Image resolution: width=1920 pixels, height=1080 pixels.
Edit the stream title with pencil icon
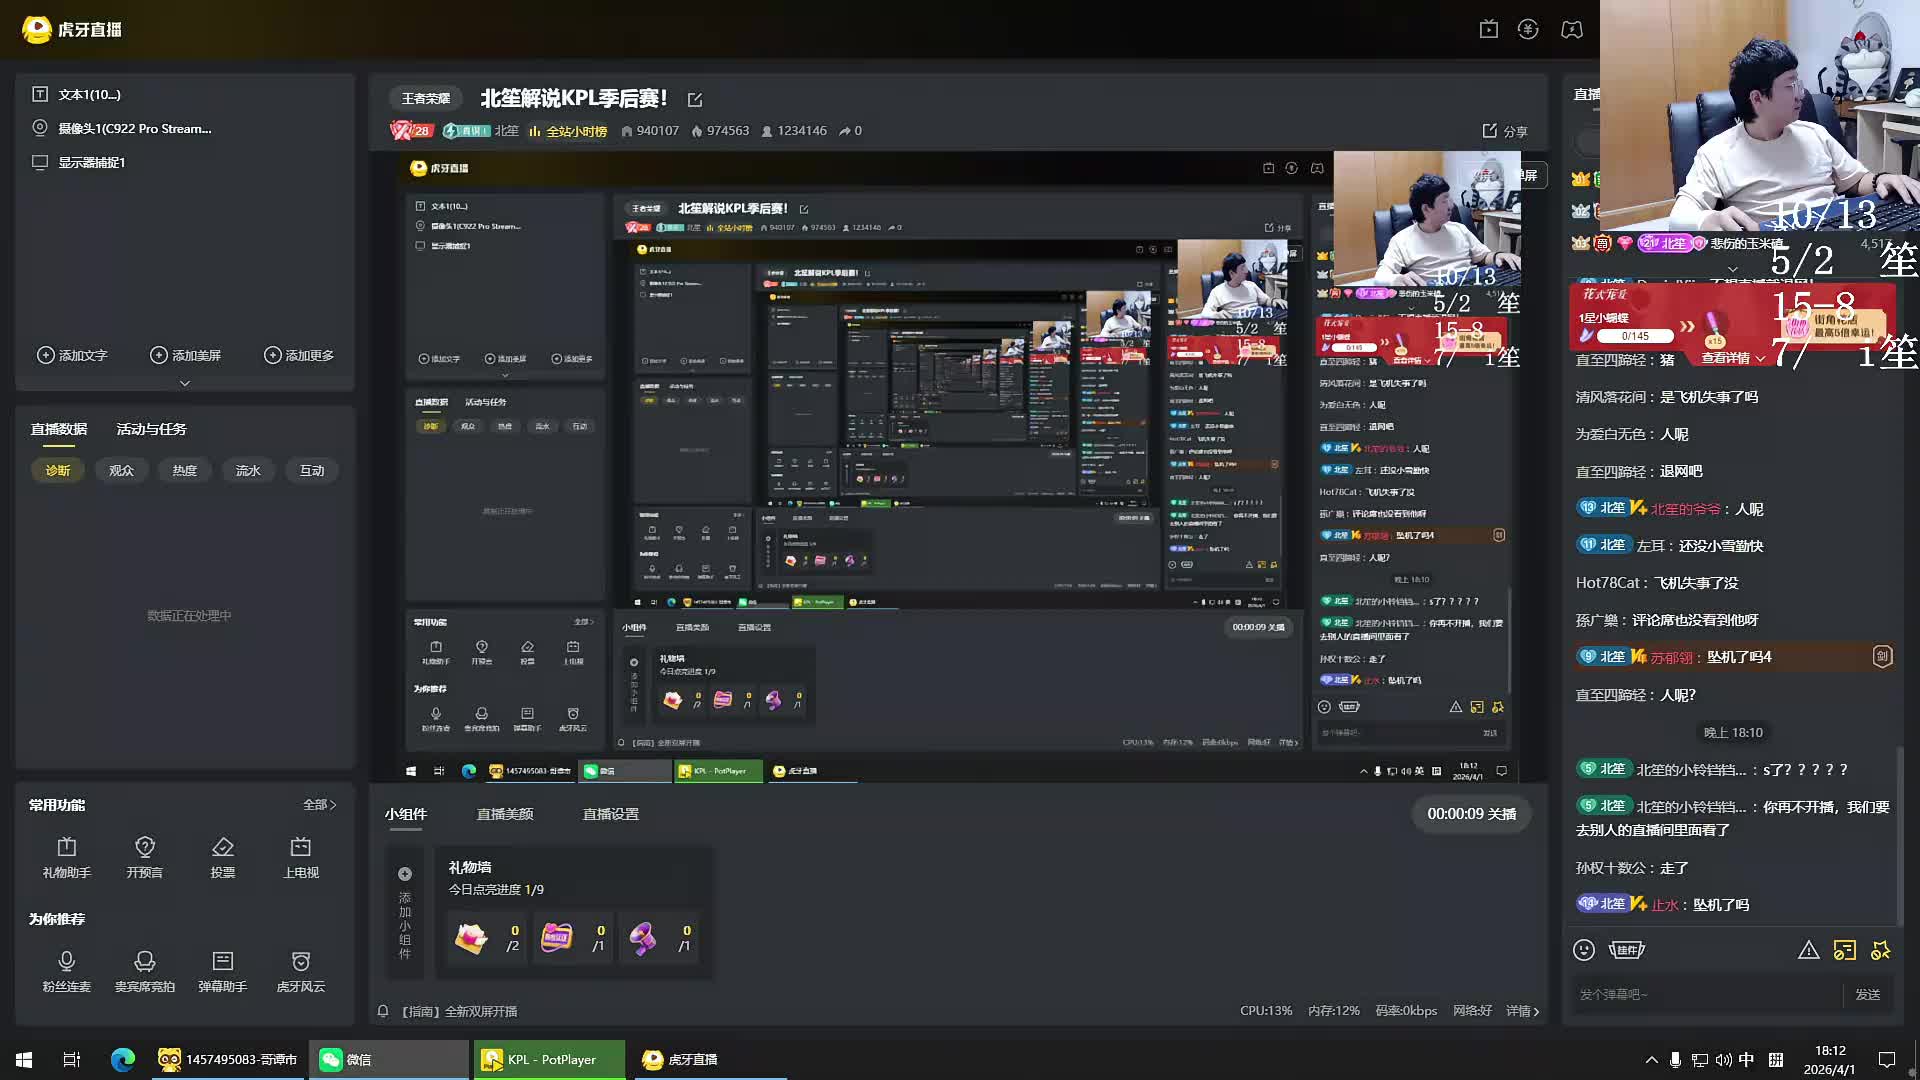point(695,100)
